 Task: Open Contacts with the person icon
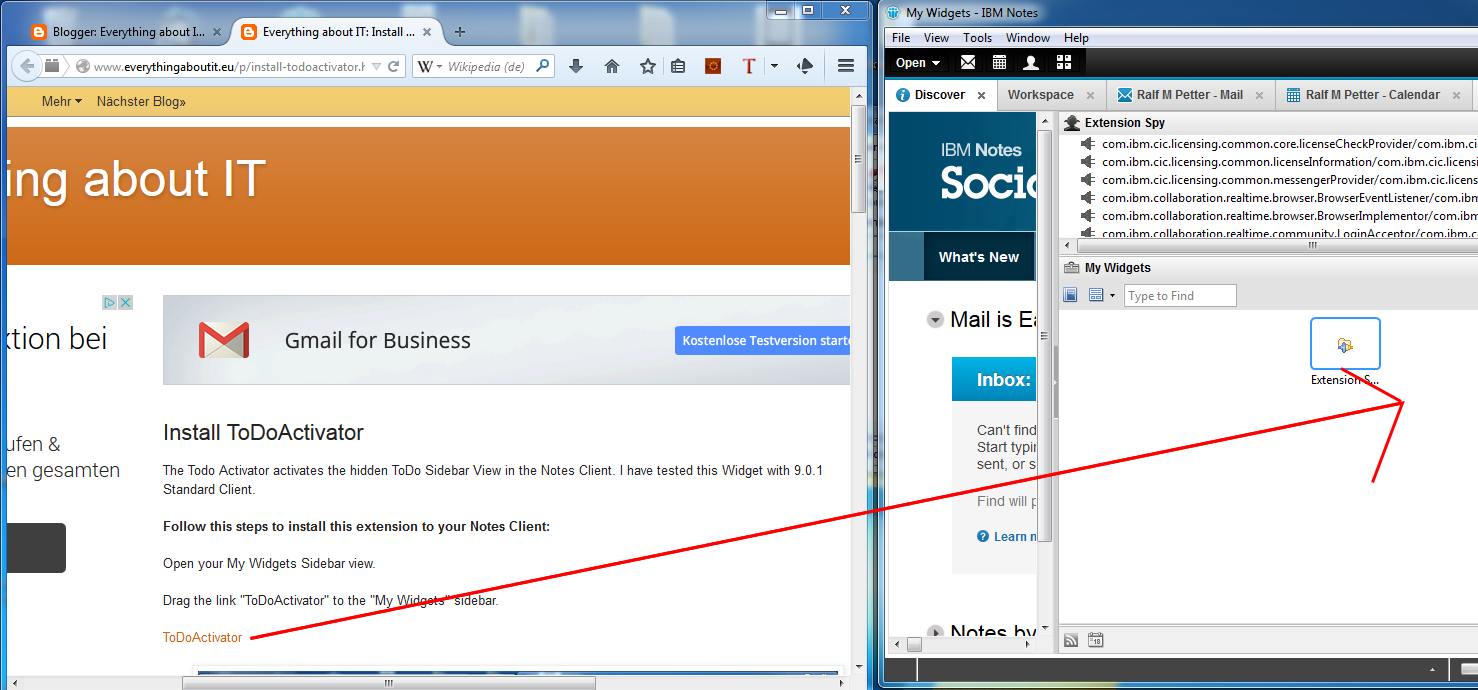pos(1031,63)
